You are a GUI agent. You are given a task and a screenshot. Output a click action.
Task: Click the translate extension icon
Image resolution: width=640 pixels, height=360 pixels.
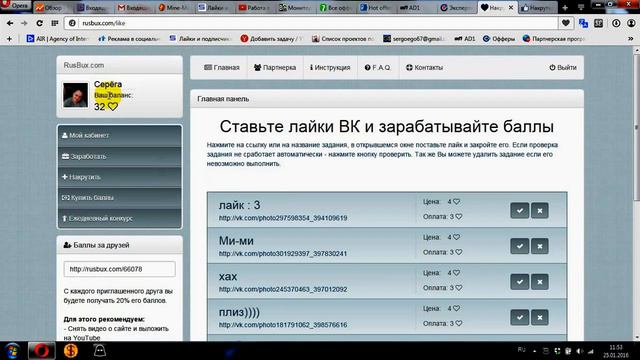[x=583, y=23]
